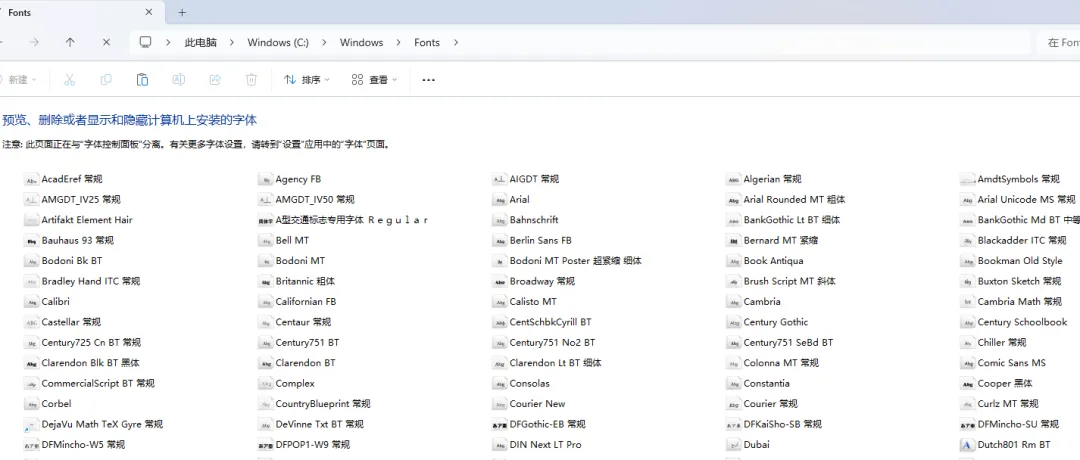Expand chevron after 此电脑 in address bar
Screen dimensions: 1080x460
232,43
